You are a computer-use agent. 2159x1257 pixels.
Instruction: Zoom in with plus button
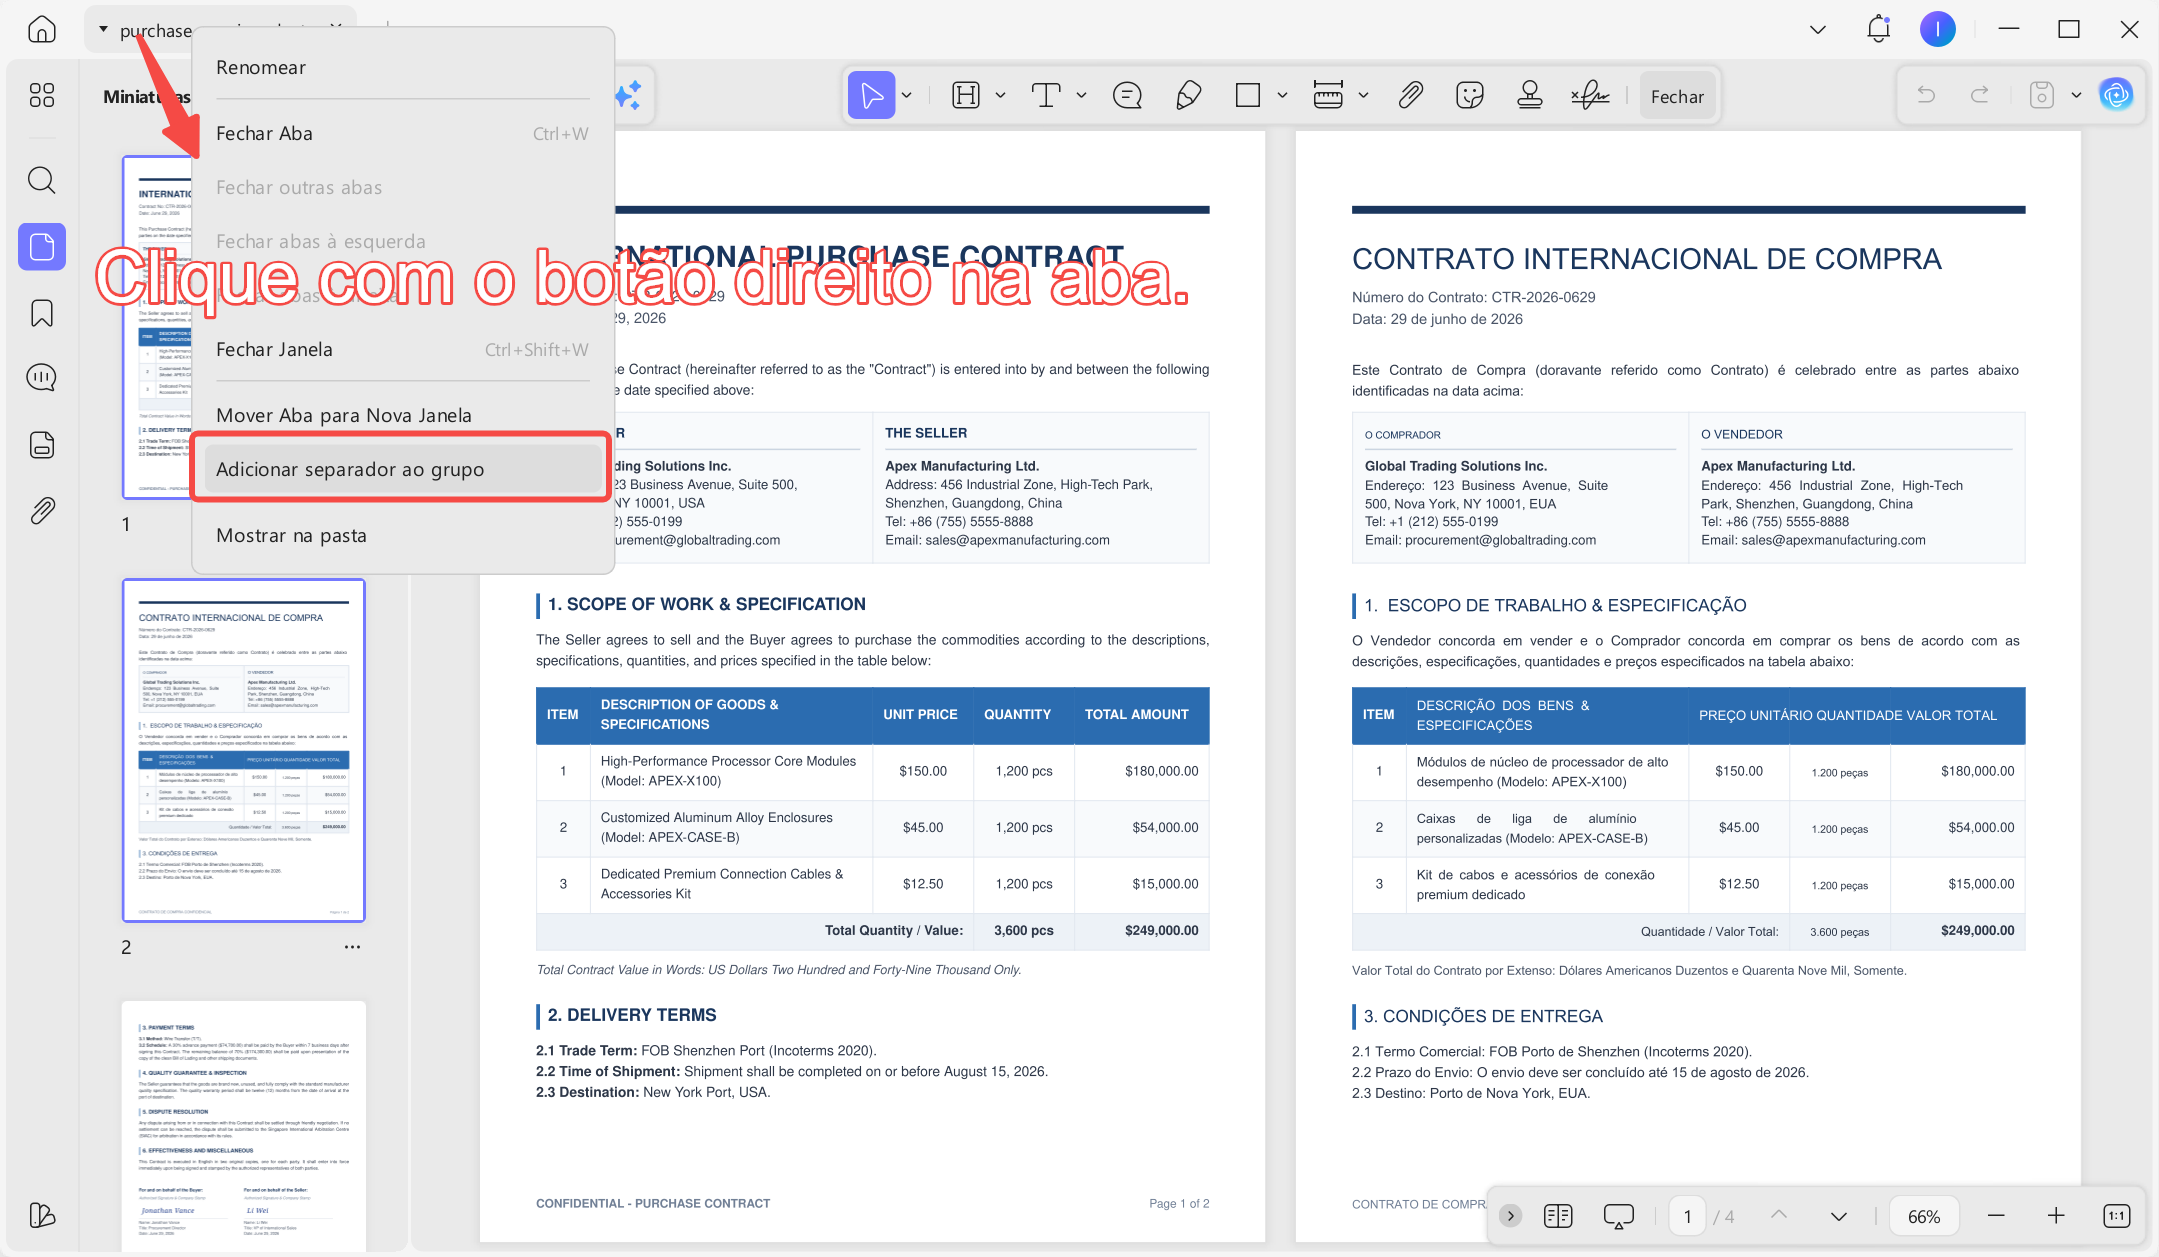click(2056, 1216)
